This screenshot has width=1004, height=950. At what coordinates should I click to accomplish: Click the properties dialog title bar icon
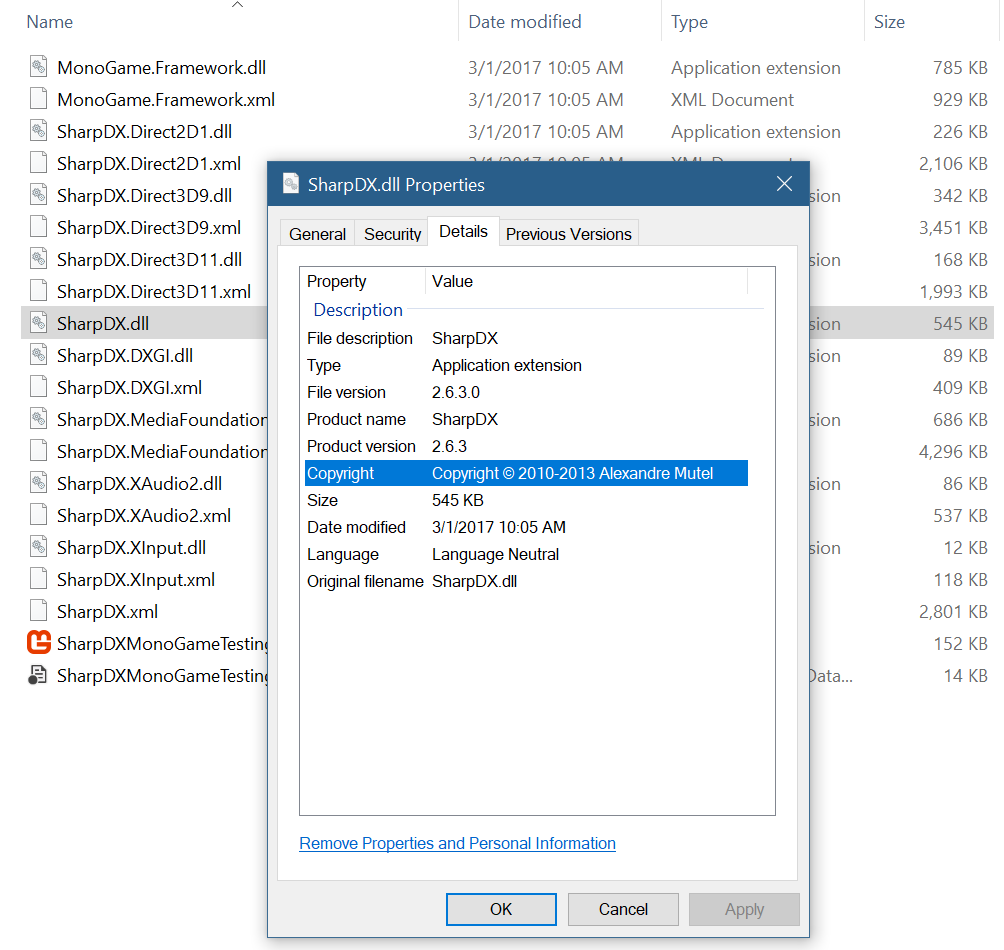291,183
